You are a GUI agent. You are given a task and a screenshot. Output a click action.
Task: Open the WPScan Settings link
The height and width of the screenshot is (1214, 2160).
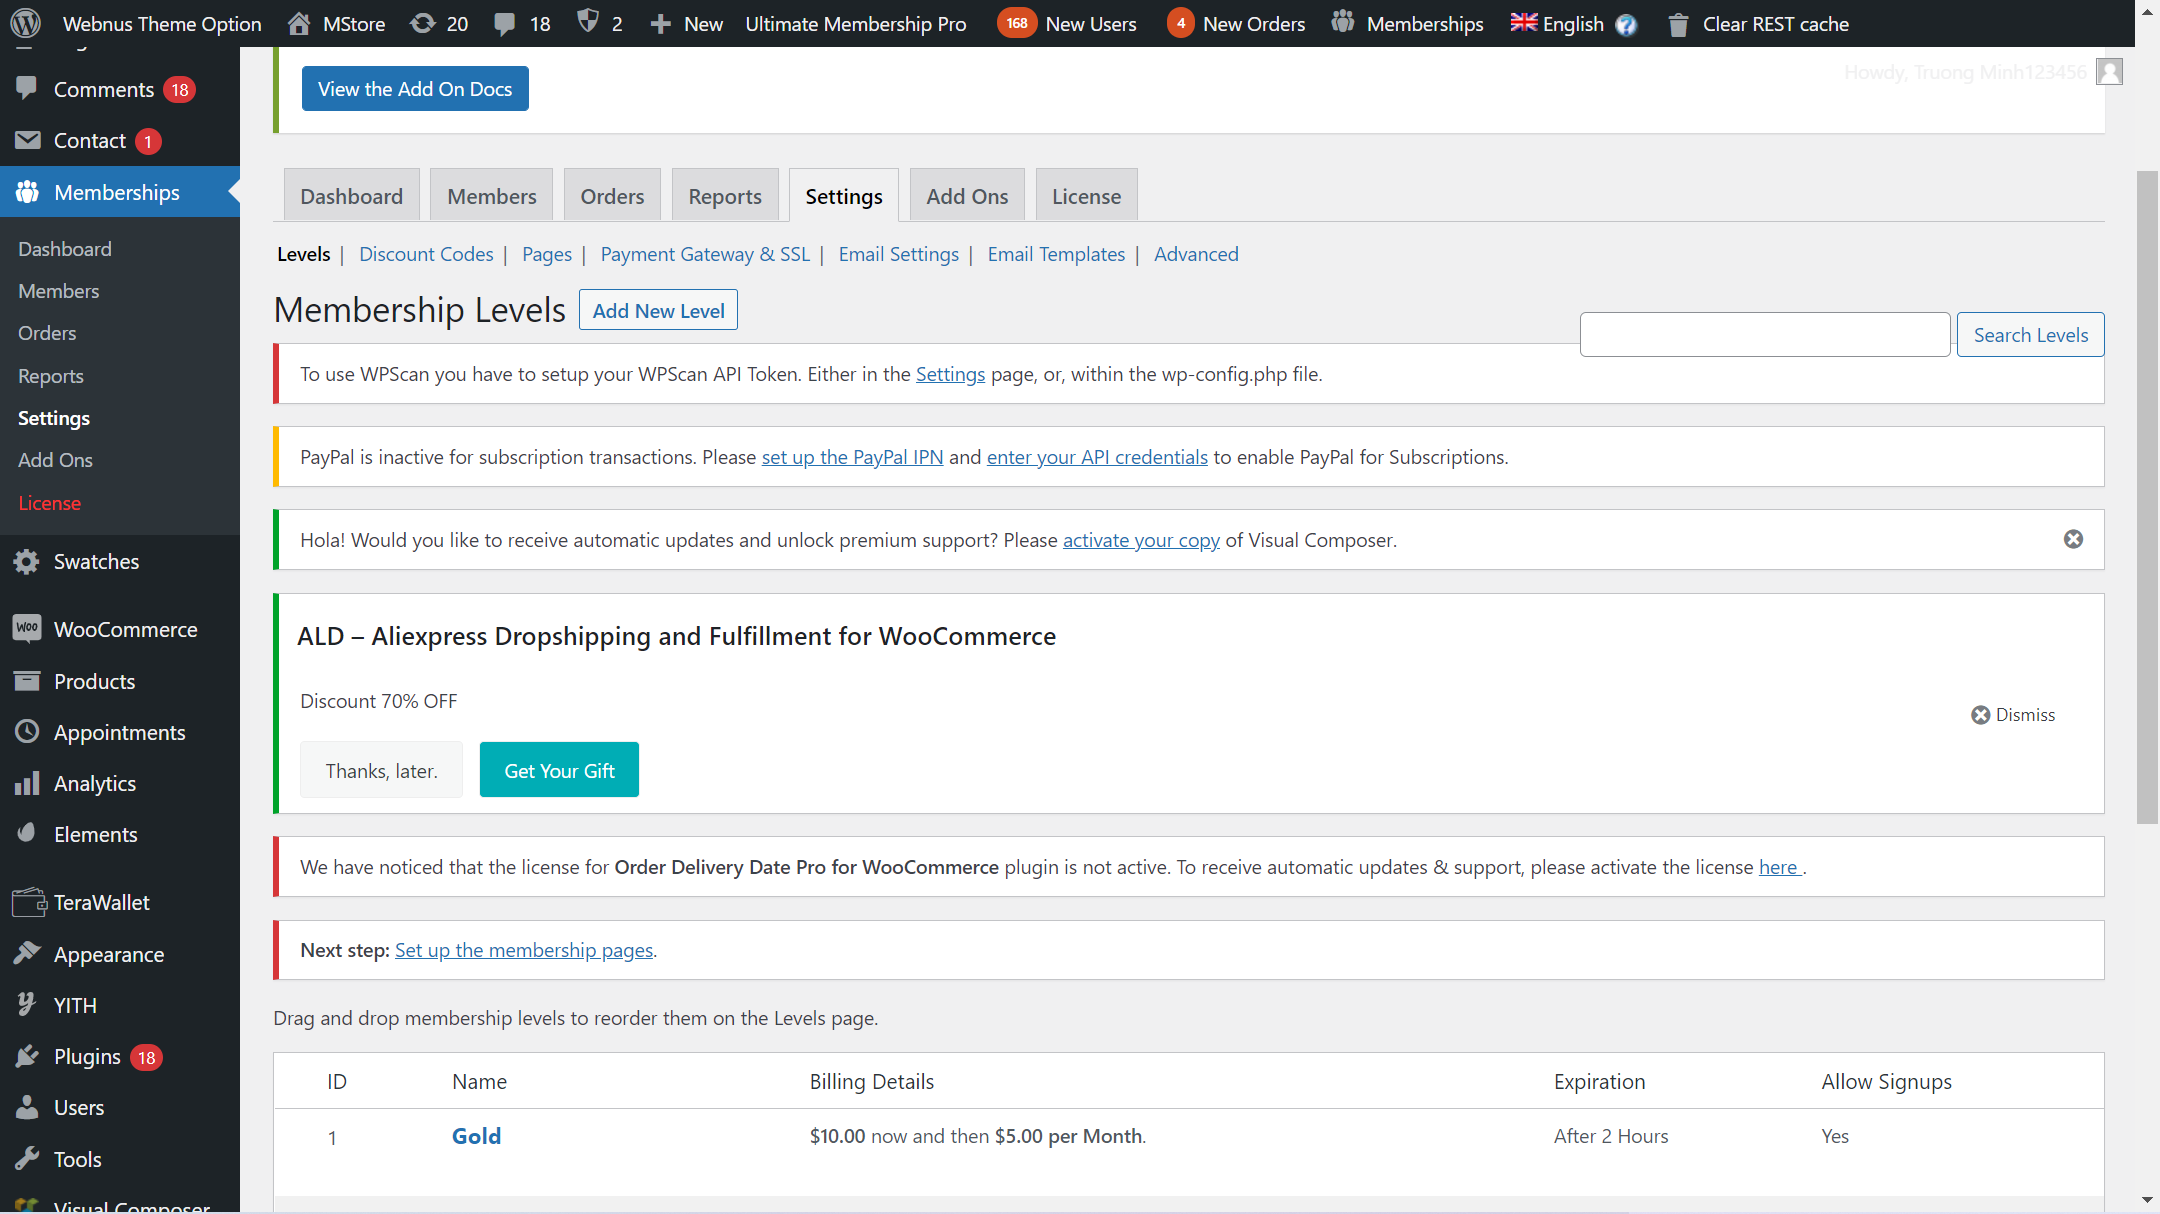click(950, 374)
